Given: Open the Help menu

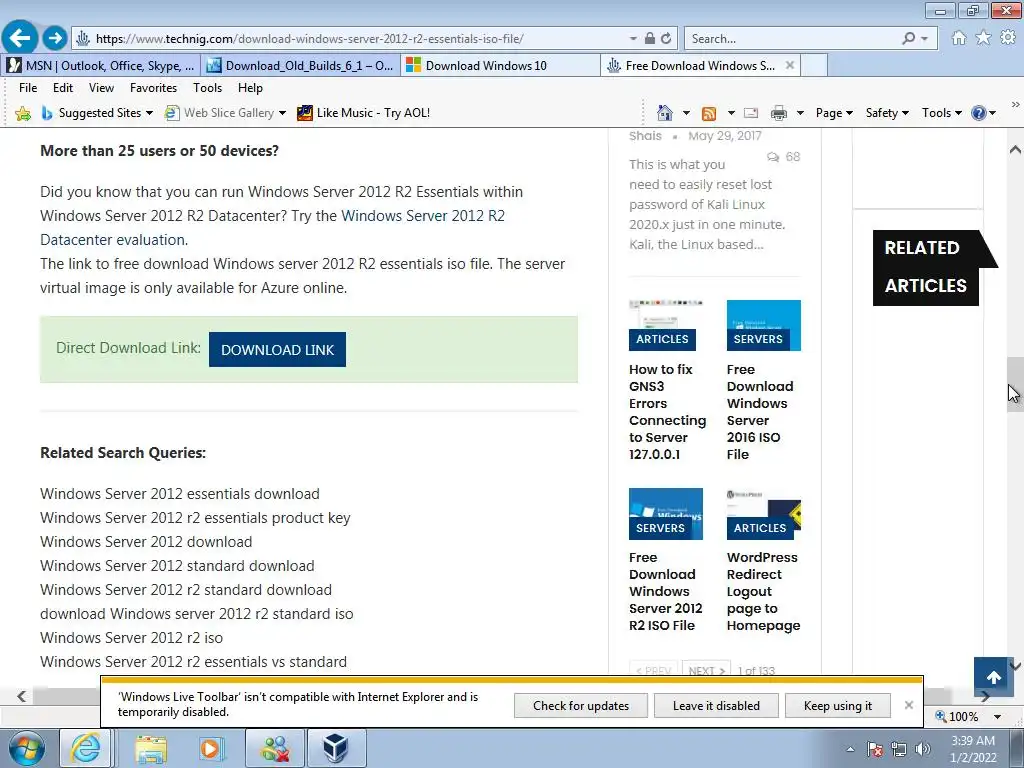Looking at the screenshot, I should click(x=250, y=88).
